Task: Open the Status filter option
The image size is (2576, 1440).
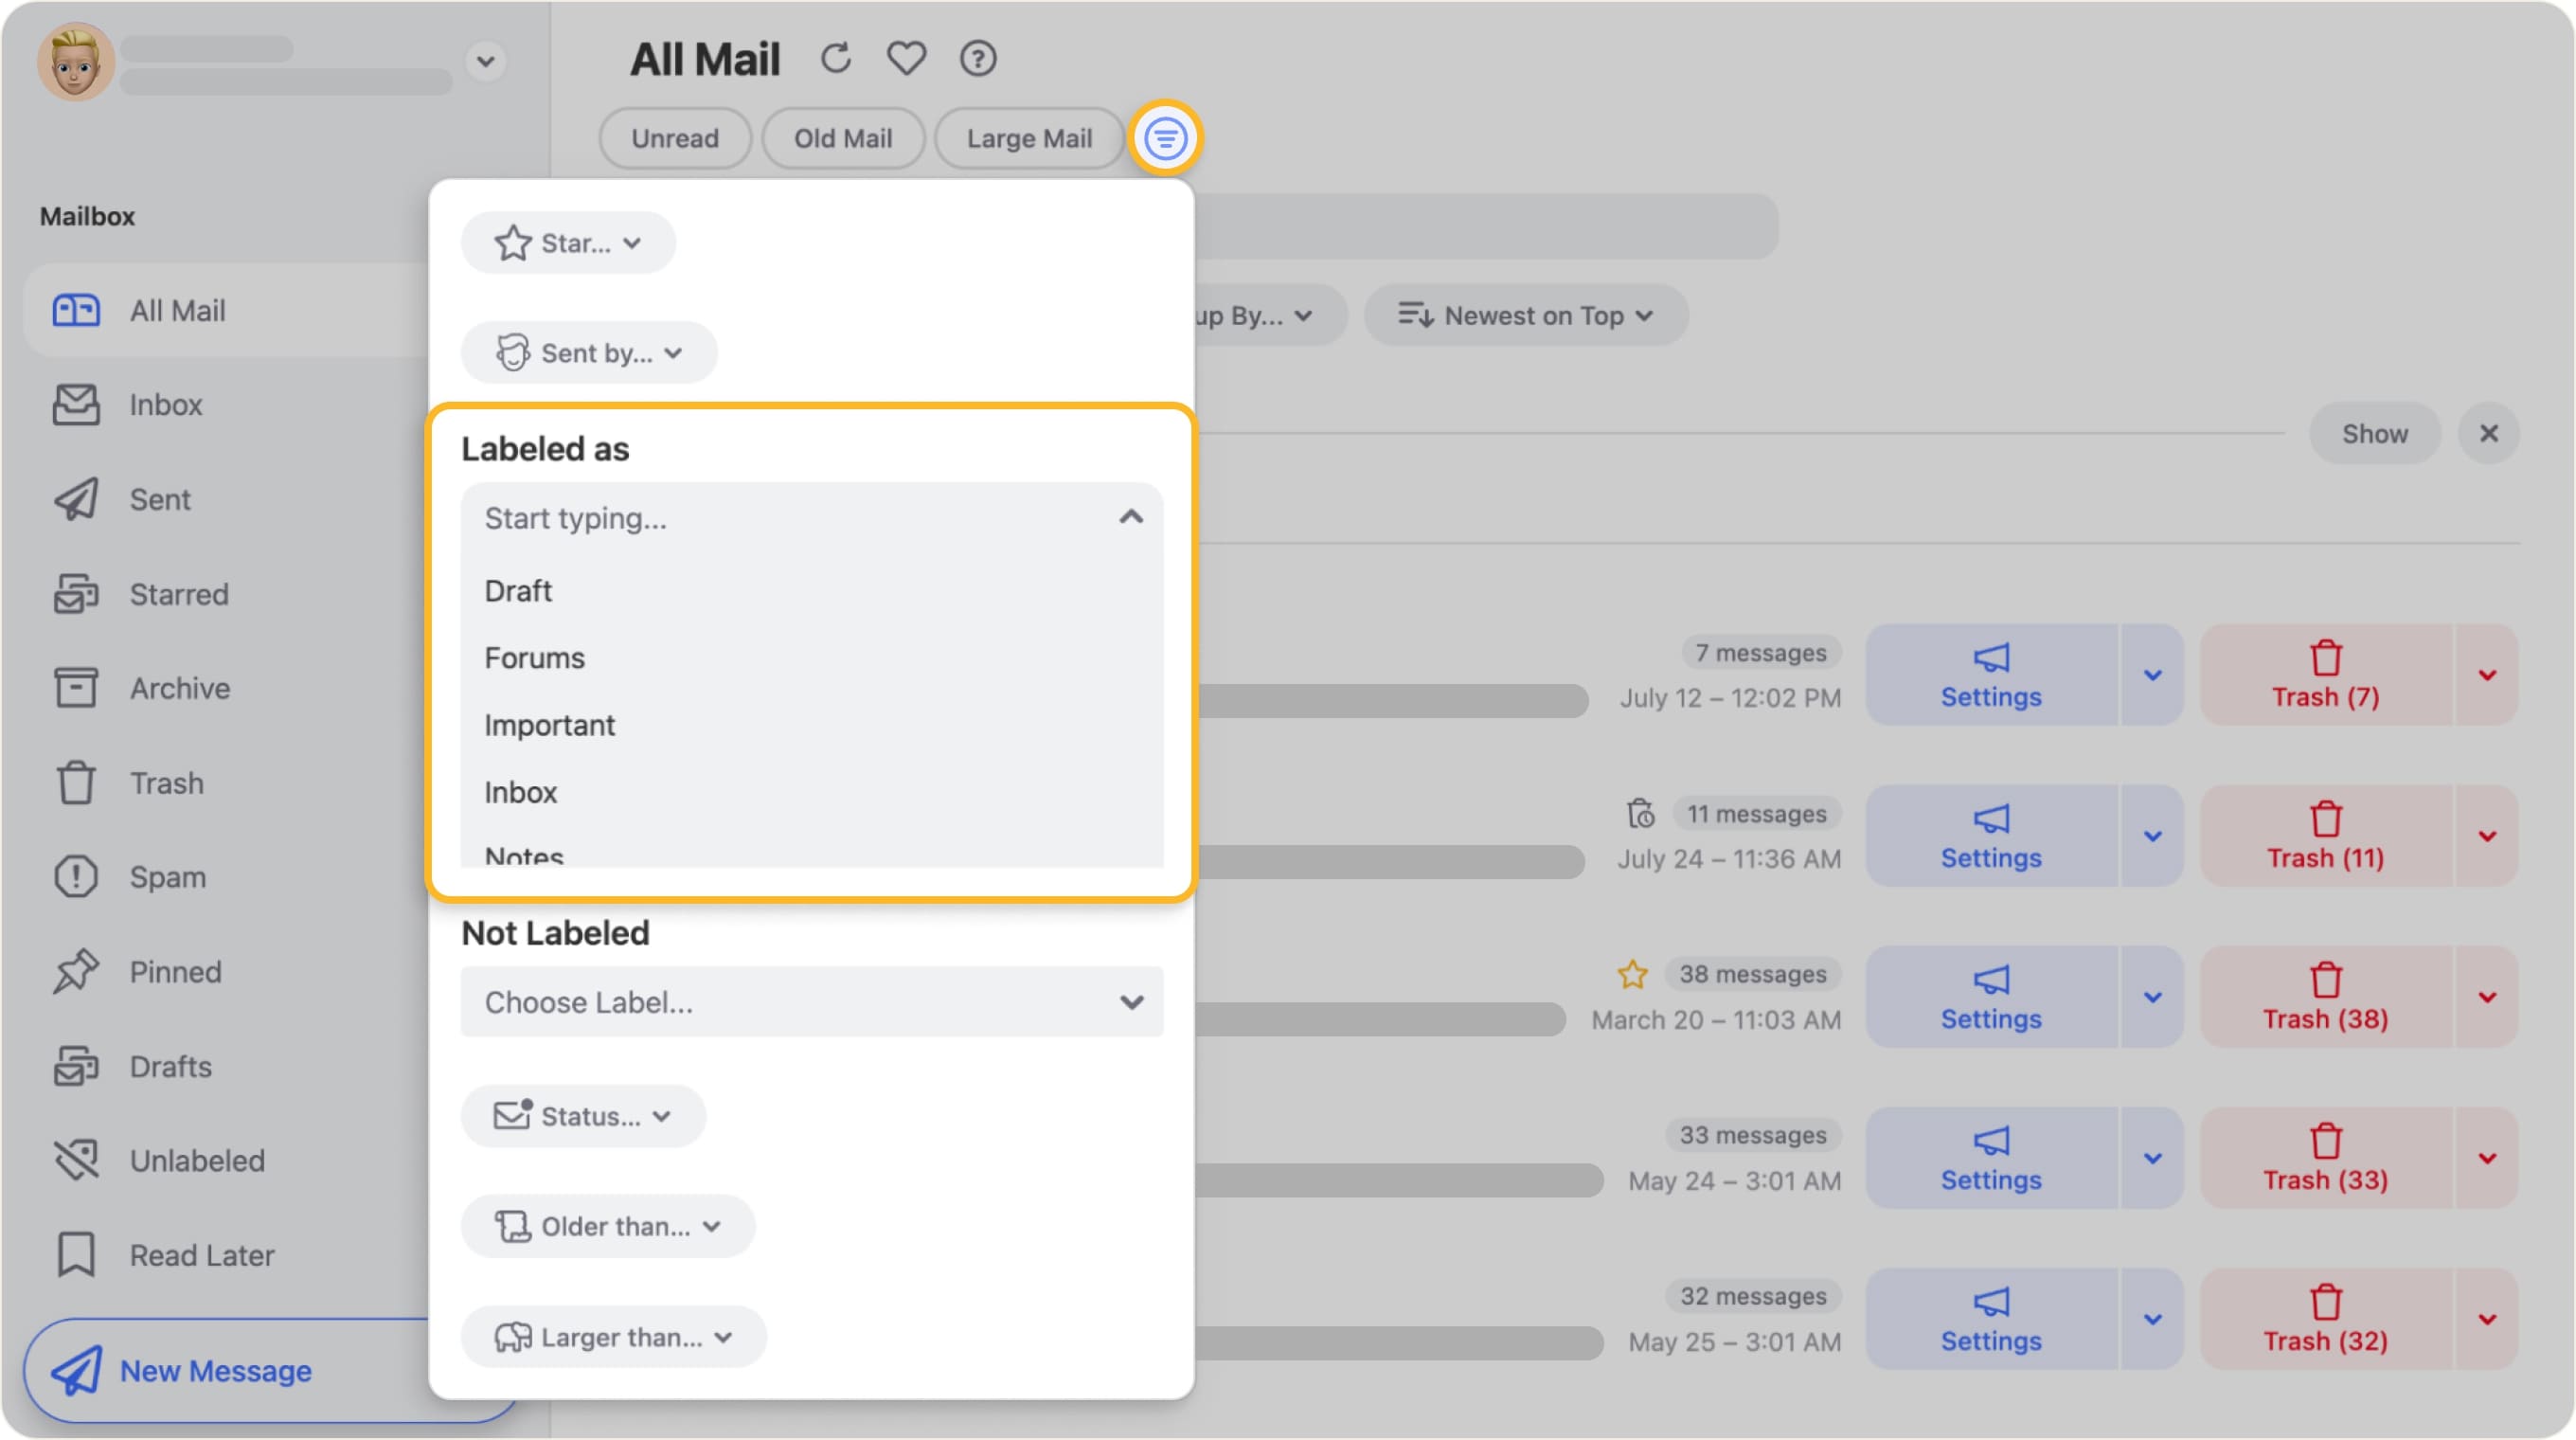Action: pyautogui.click(x=583, y=1116)
